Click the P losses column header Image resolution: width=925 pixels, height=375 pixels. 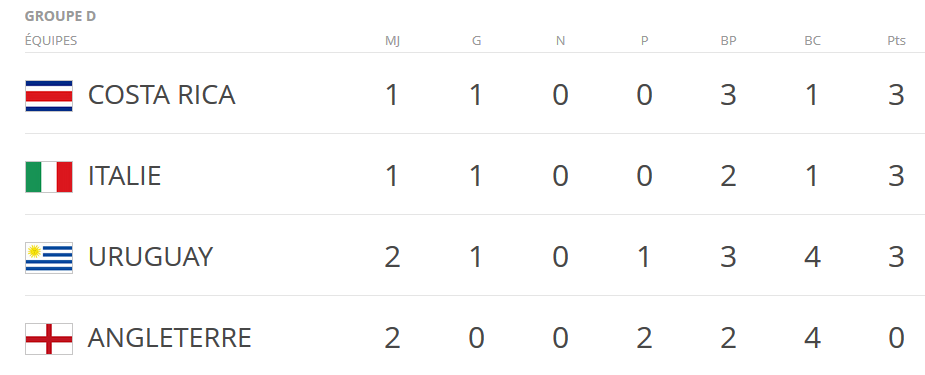tap(644, 41)
